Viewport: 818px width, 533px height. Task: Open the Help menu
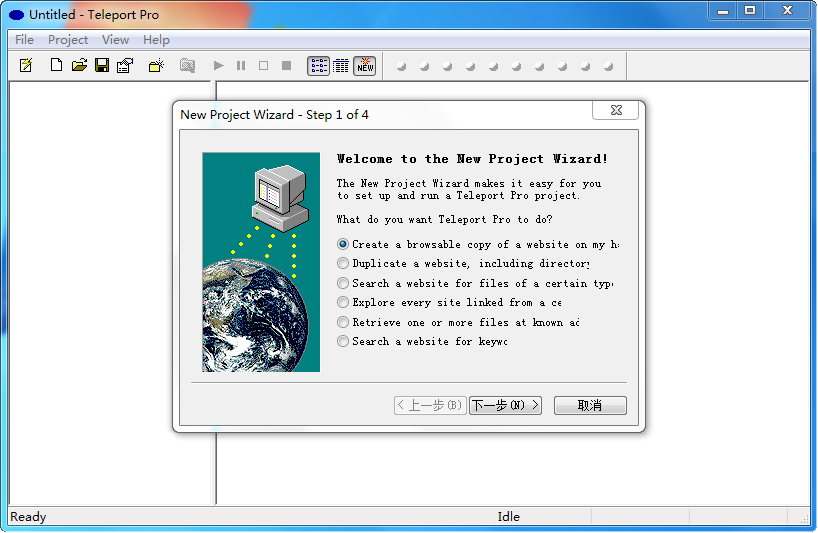pyautogui.click(x=156, y=40)
